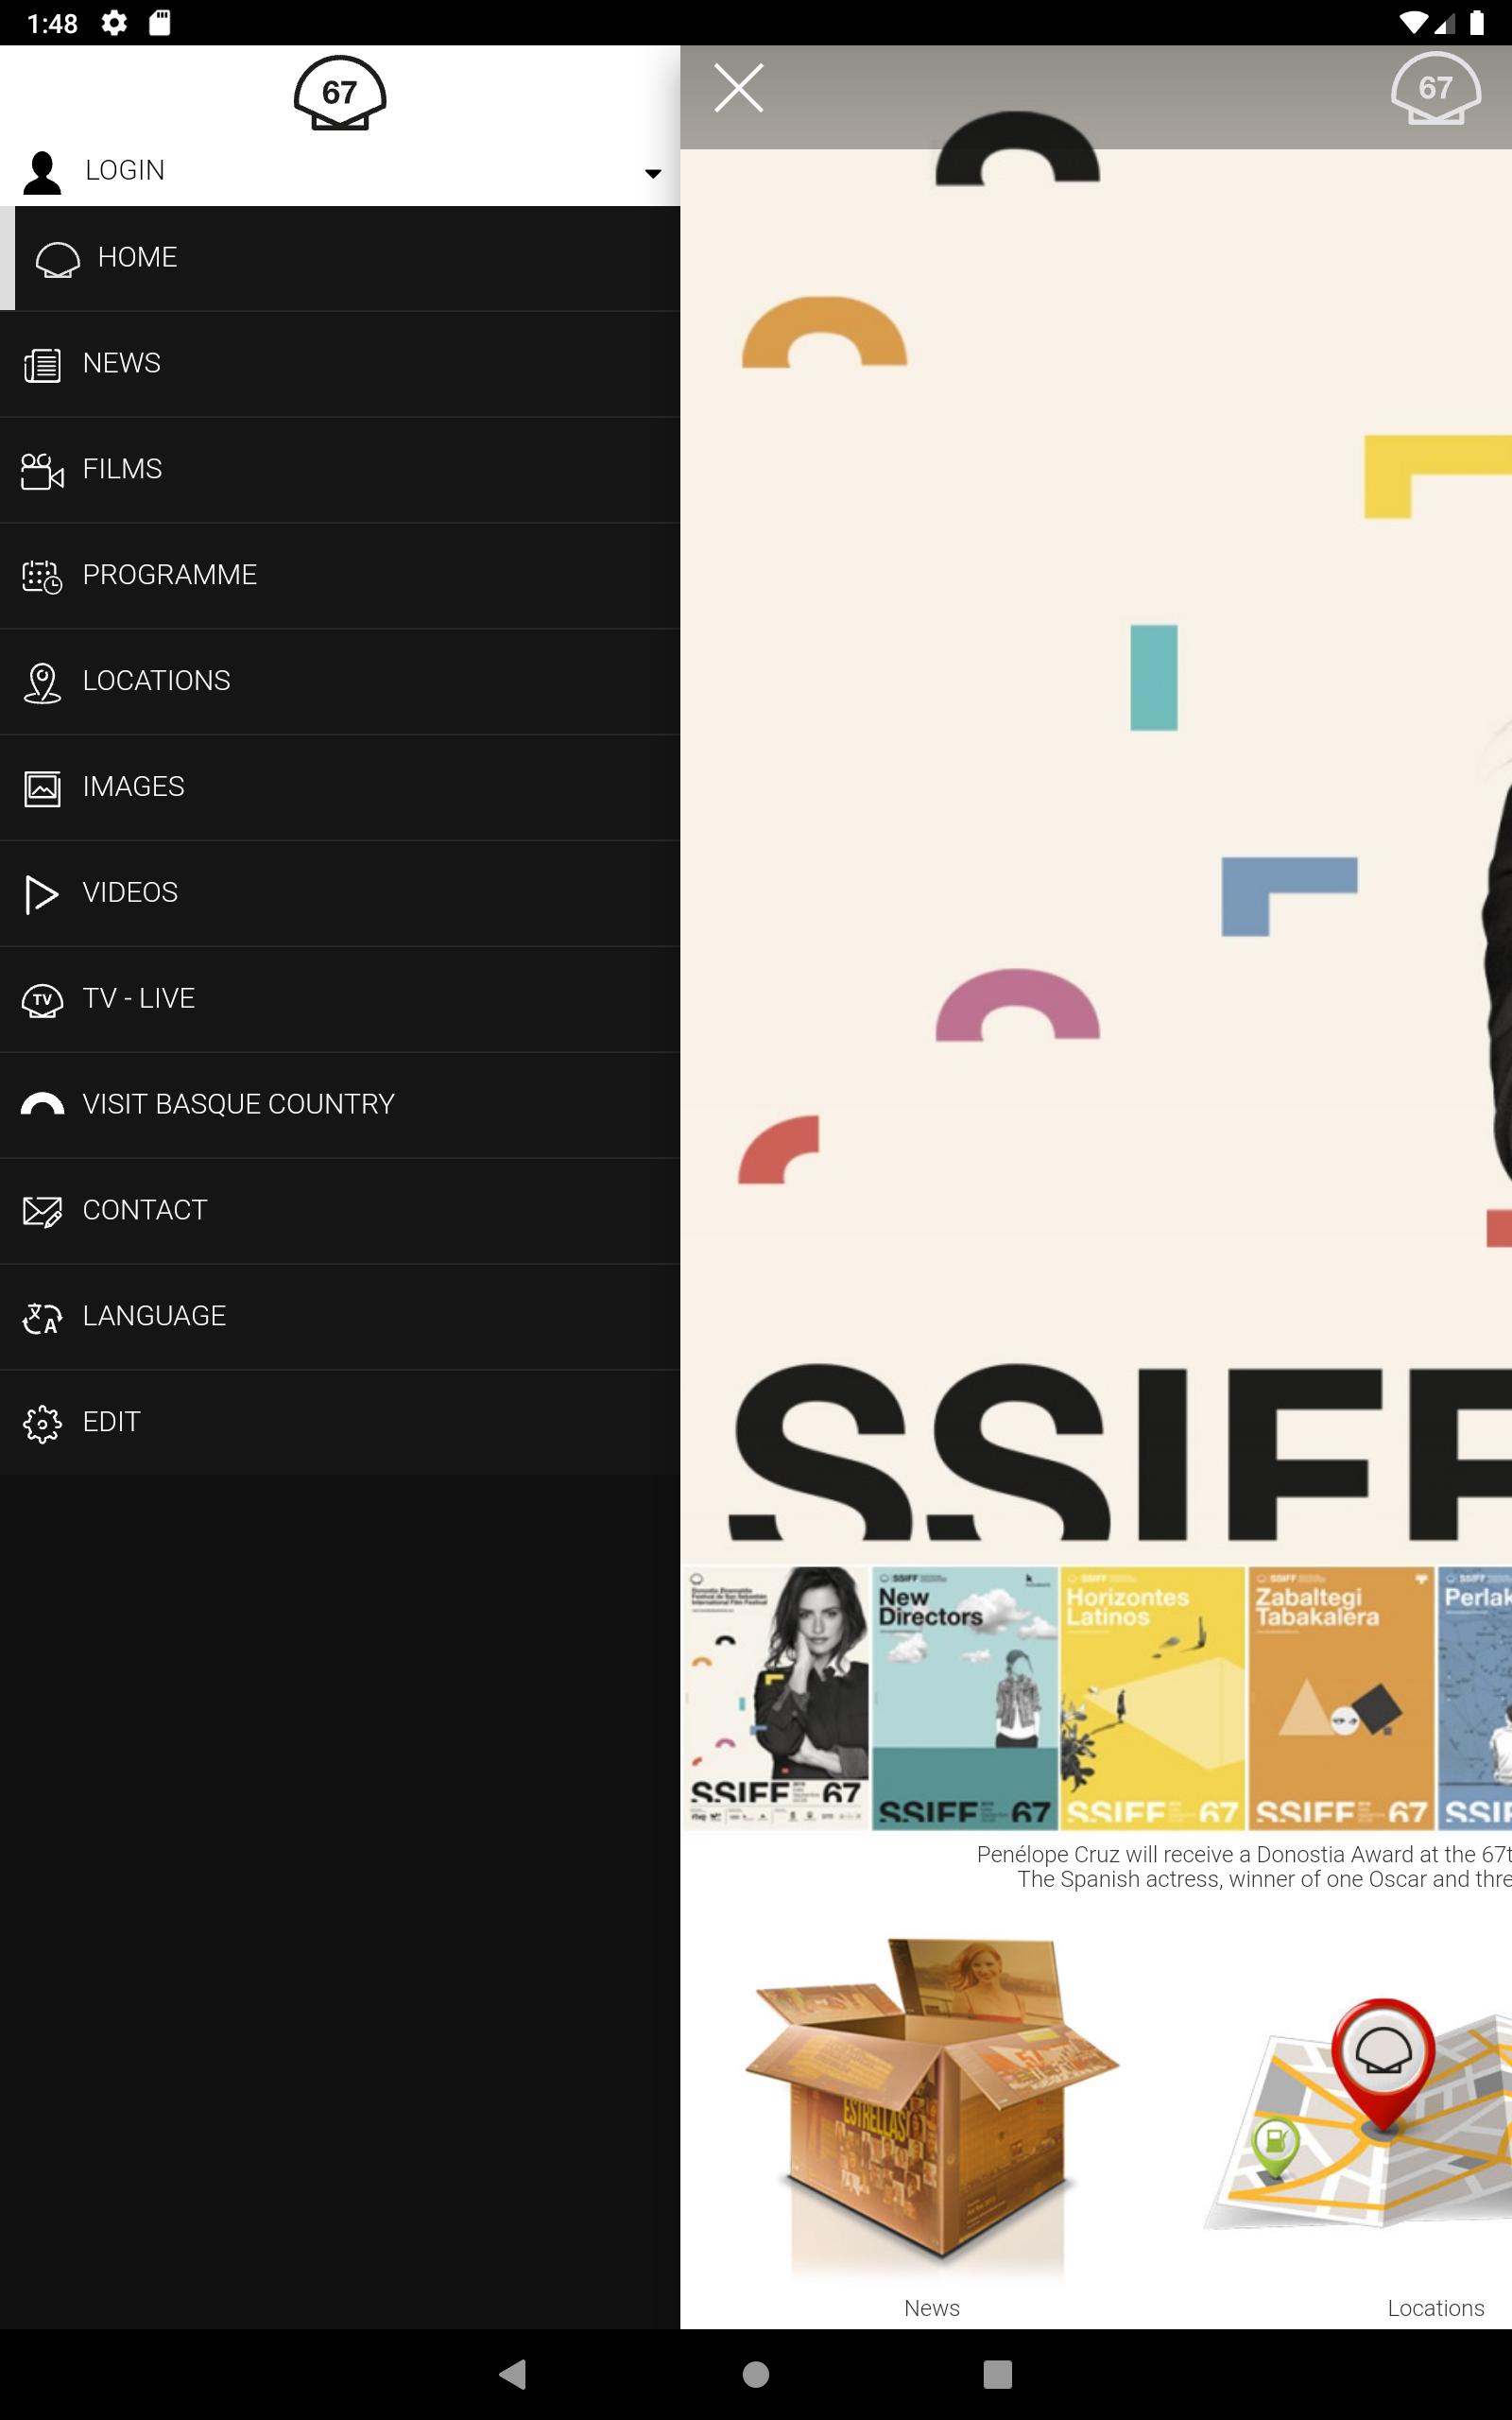Viewport: 1512px width, 2420px height.
Task: Open the News box shortcut
Action: (931, 2100)
